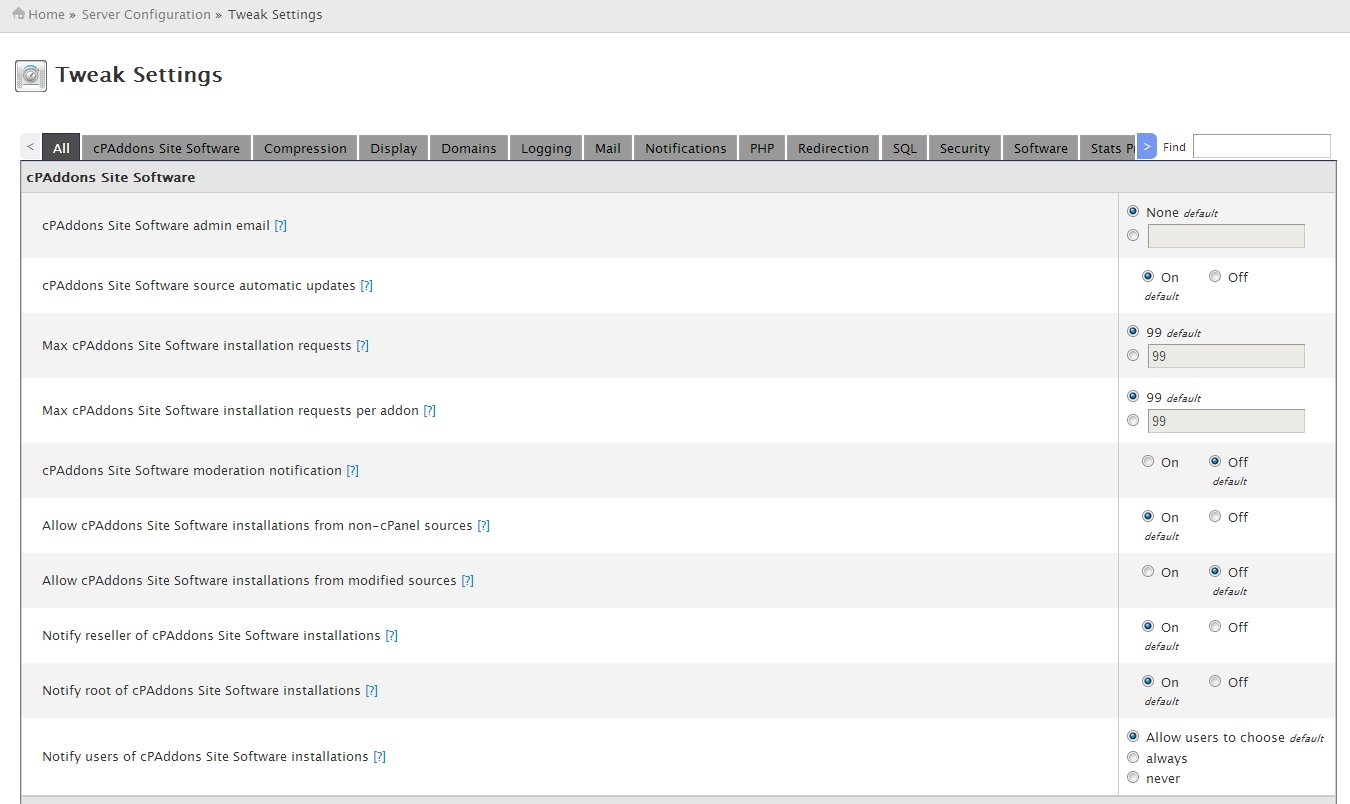The image size is (1350, 804).
Task: Click the custom admin email text field
Action: point(1226,236)
